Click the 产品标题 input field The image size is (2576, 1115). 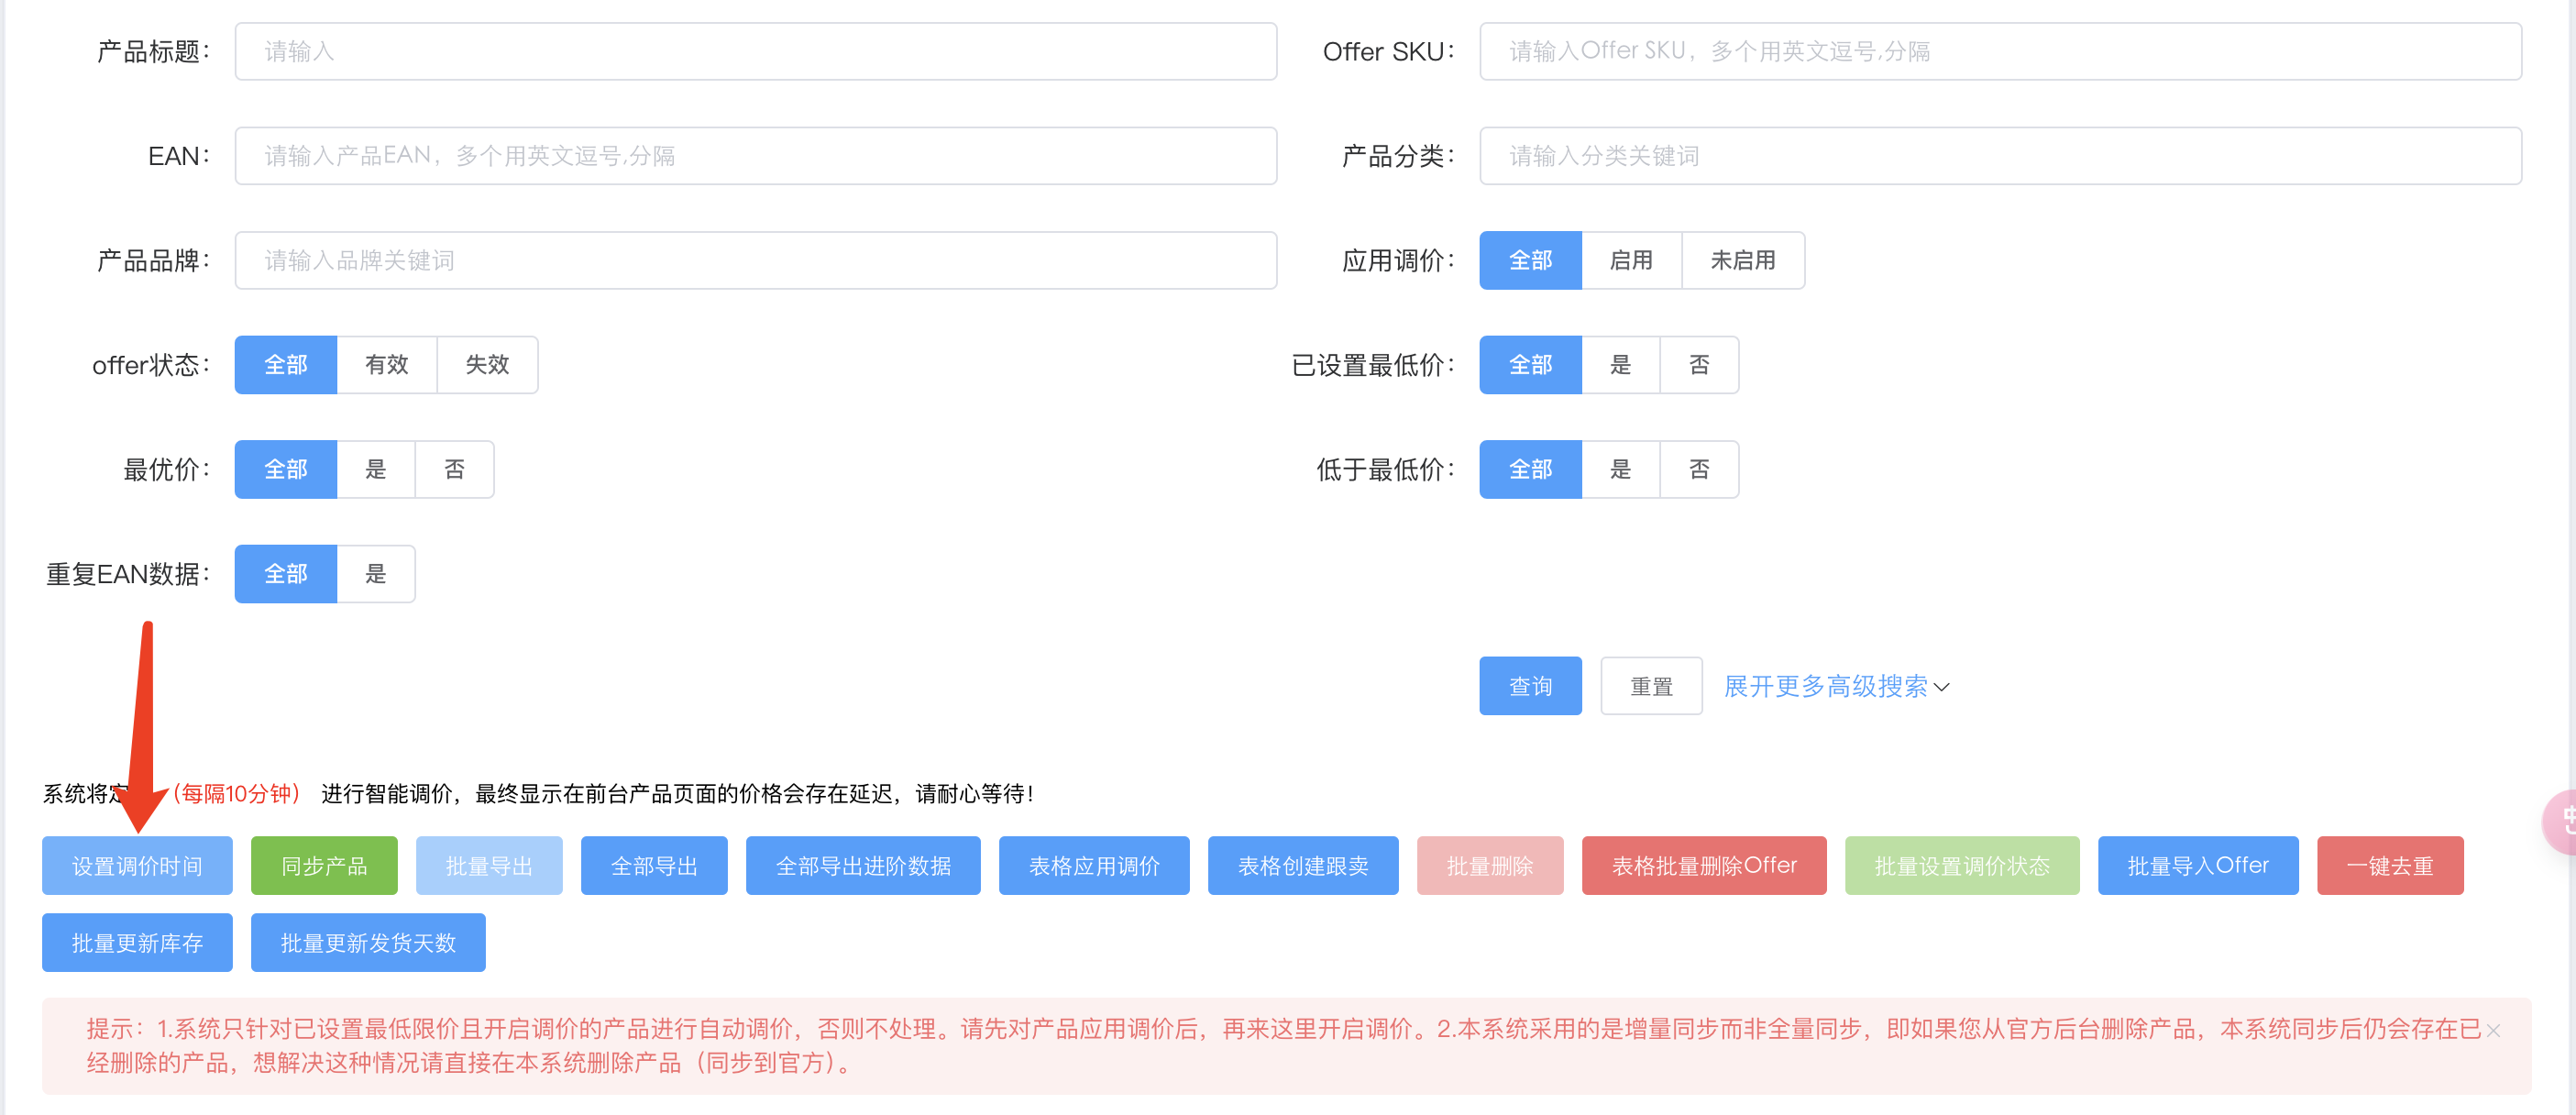(x=754, y=51)
